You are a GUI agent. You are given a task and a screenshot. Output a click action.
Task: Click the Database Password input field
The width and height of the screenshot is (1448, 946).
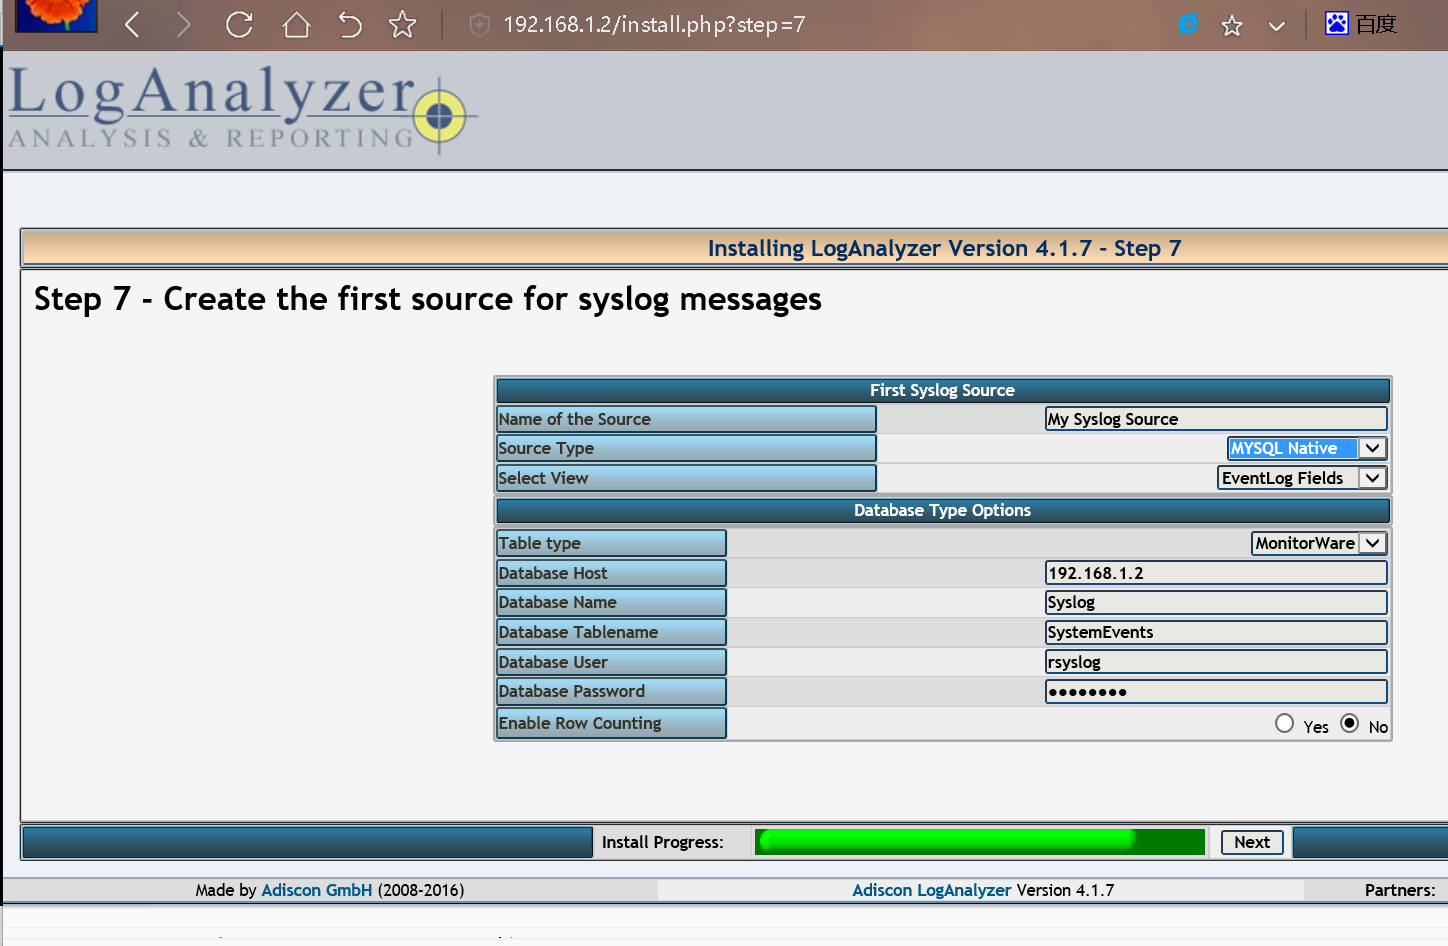[x=1216, y=691]
